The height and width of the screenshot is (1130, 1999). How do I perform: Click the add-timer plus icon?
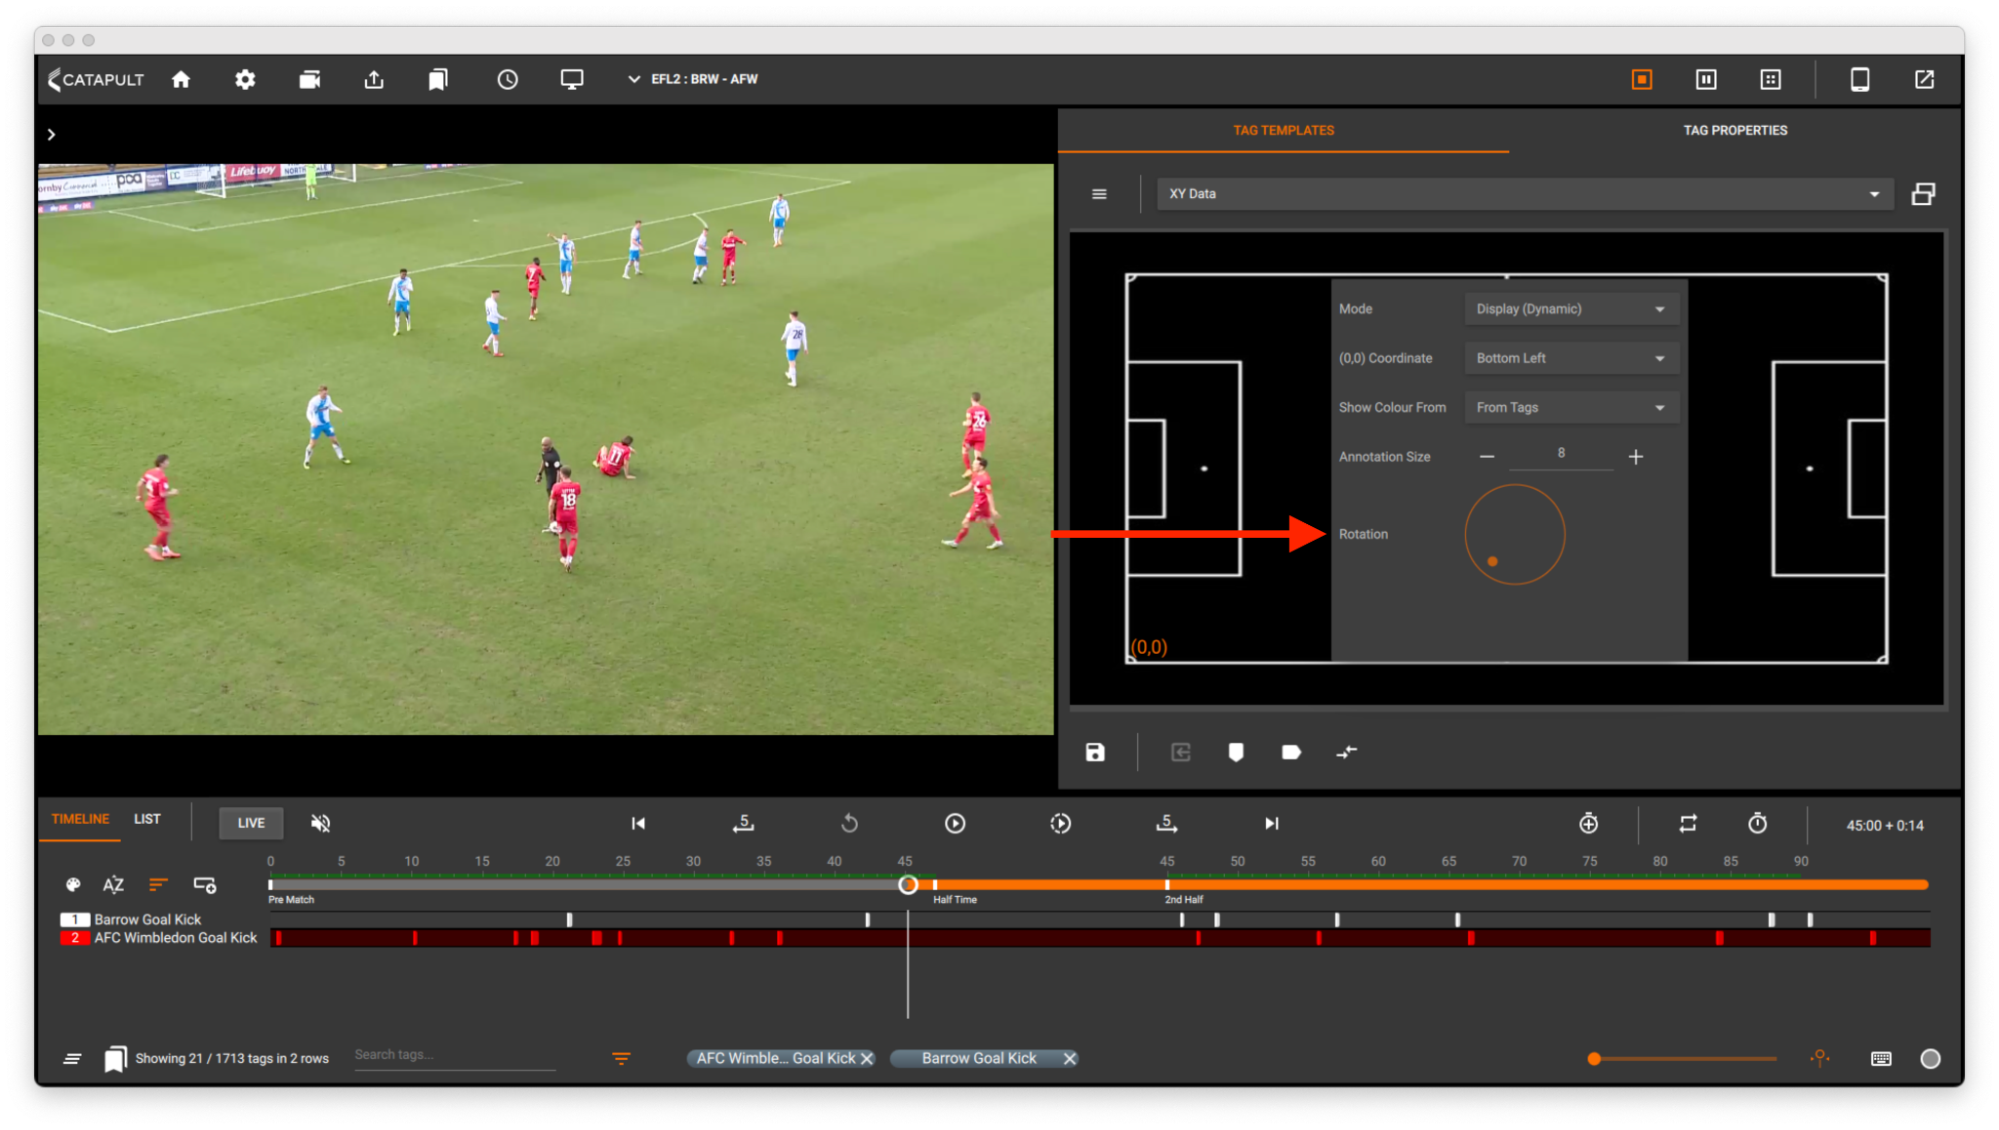pos(1588,823)
